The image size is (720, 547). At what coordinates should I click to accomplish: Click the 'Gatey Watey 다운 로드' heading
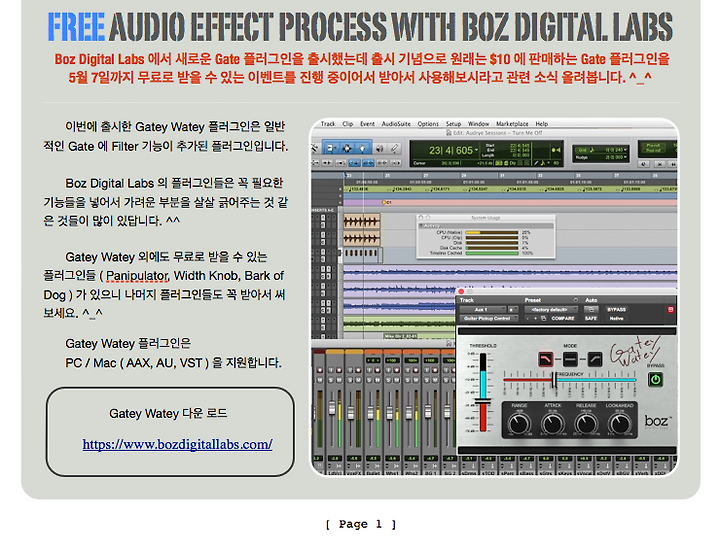coord(168,413)
